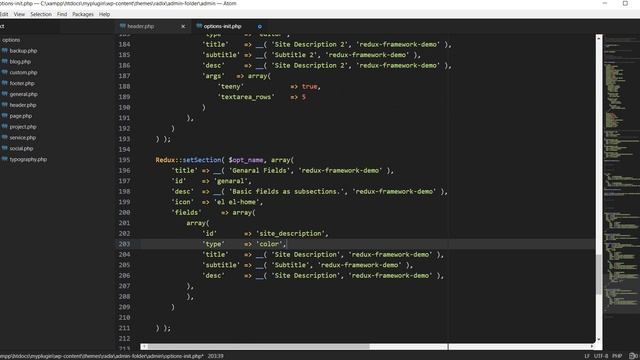Click the file icon beside project.php
640x360 pixels.
point(4,127)
